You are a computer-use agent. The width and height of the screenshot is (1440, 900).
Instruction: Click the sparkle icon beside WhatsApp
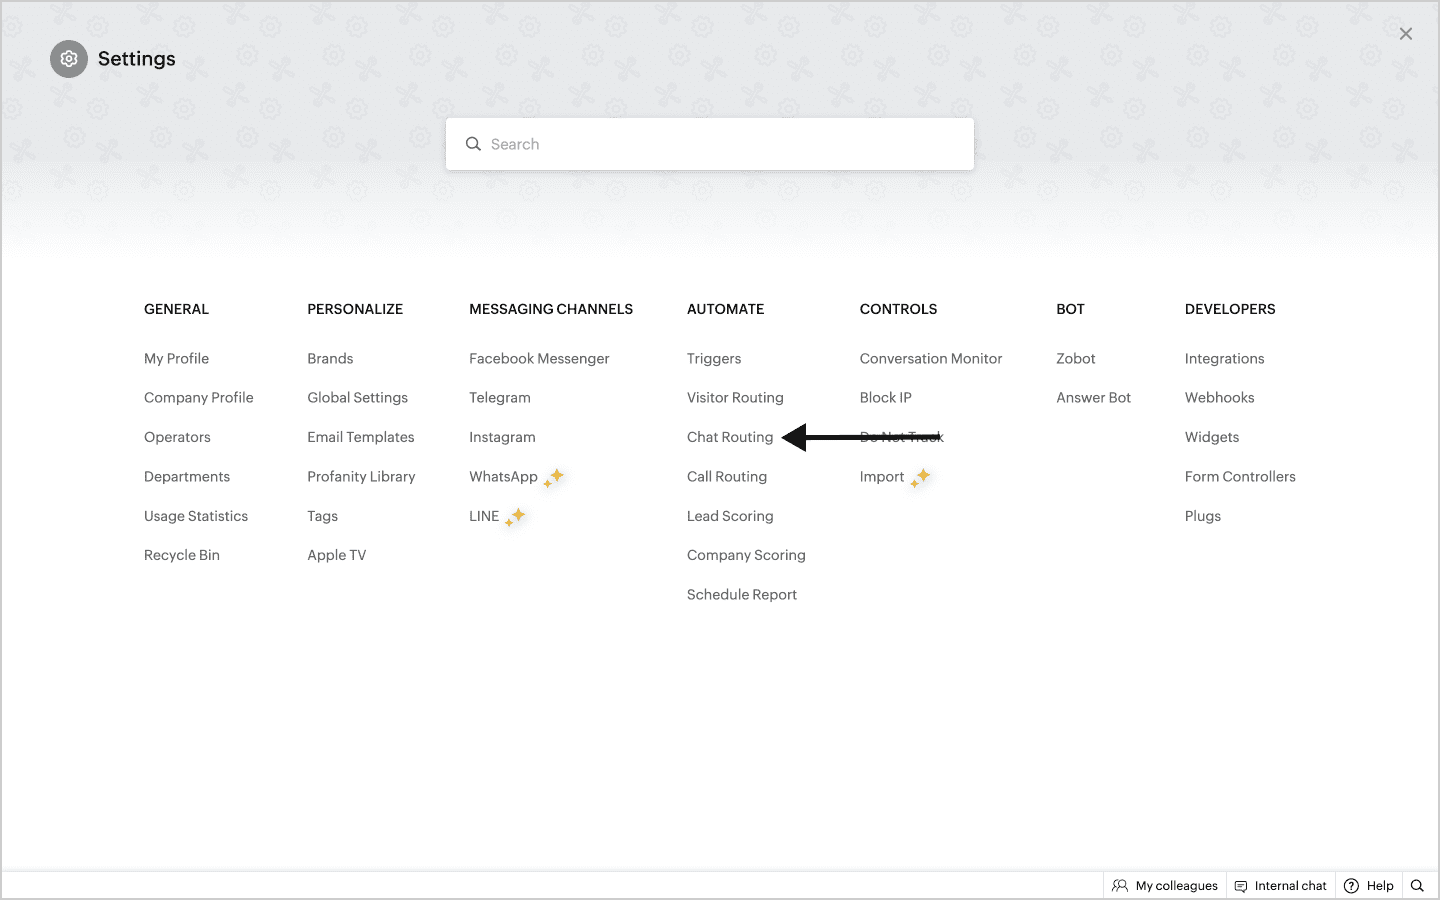coord(555,477)
